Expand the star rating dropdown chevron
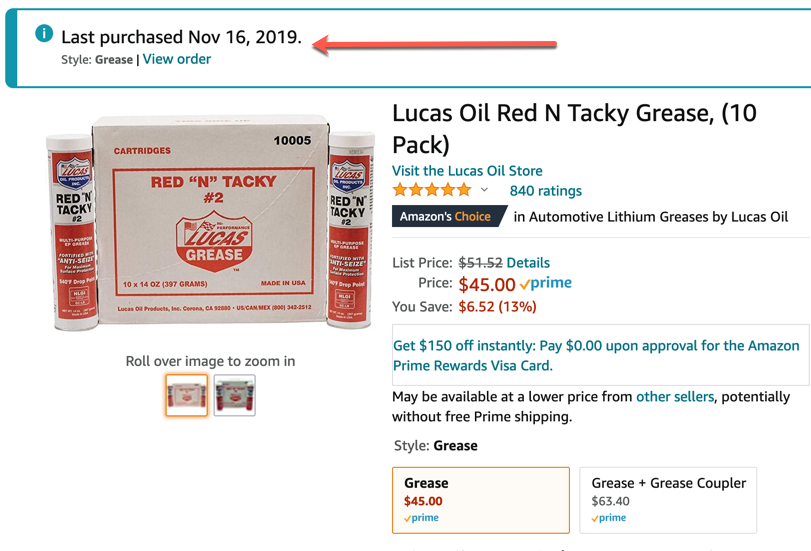The width and height of the screenshot is (811, 551). [x=485, y=190]
